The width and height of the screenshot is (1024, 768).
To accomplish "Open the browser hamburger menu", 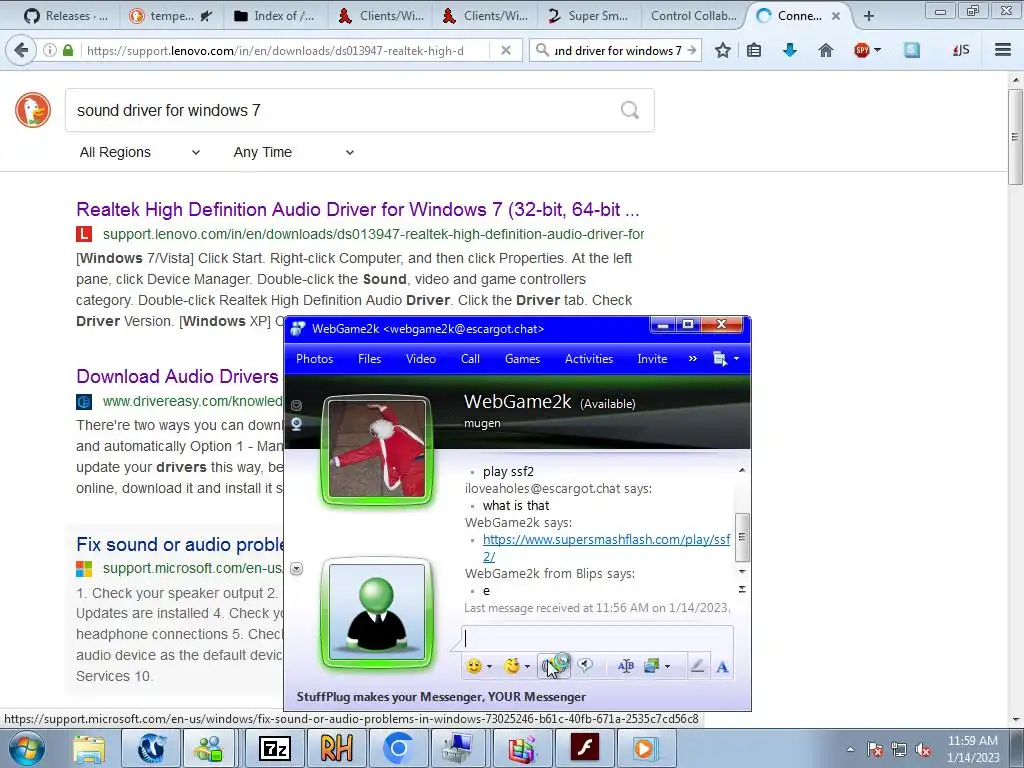I will [1003, 50].
